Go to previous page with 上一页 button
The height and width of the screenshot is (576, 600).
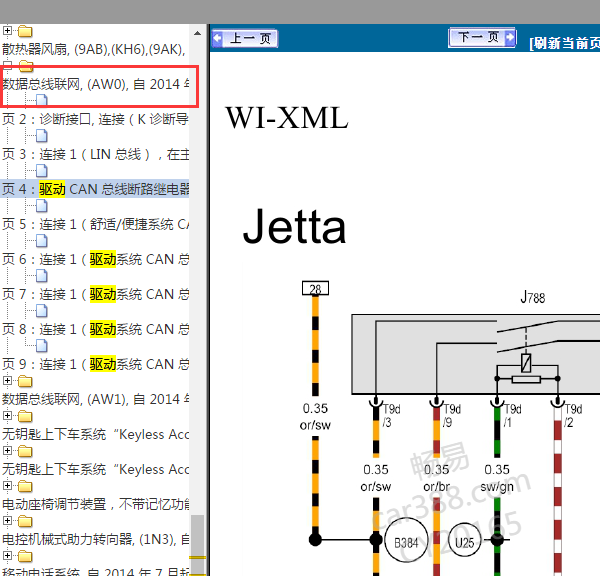[245, 38]
